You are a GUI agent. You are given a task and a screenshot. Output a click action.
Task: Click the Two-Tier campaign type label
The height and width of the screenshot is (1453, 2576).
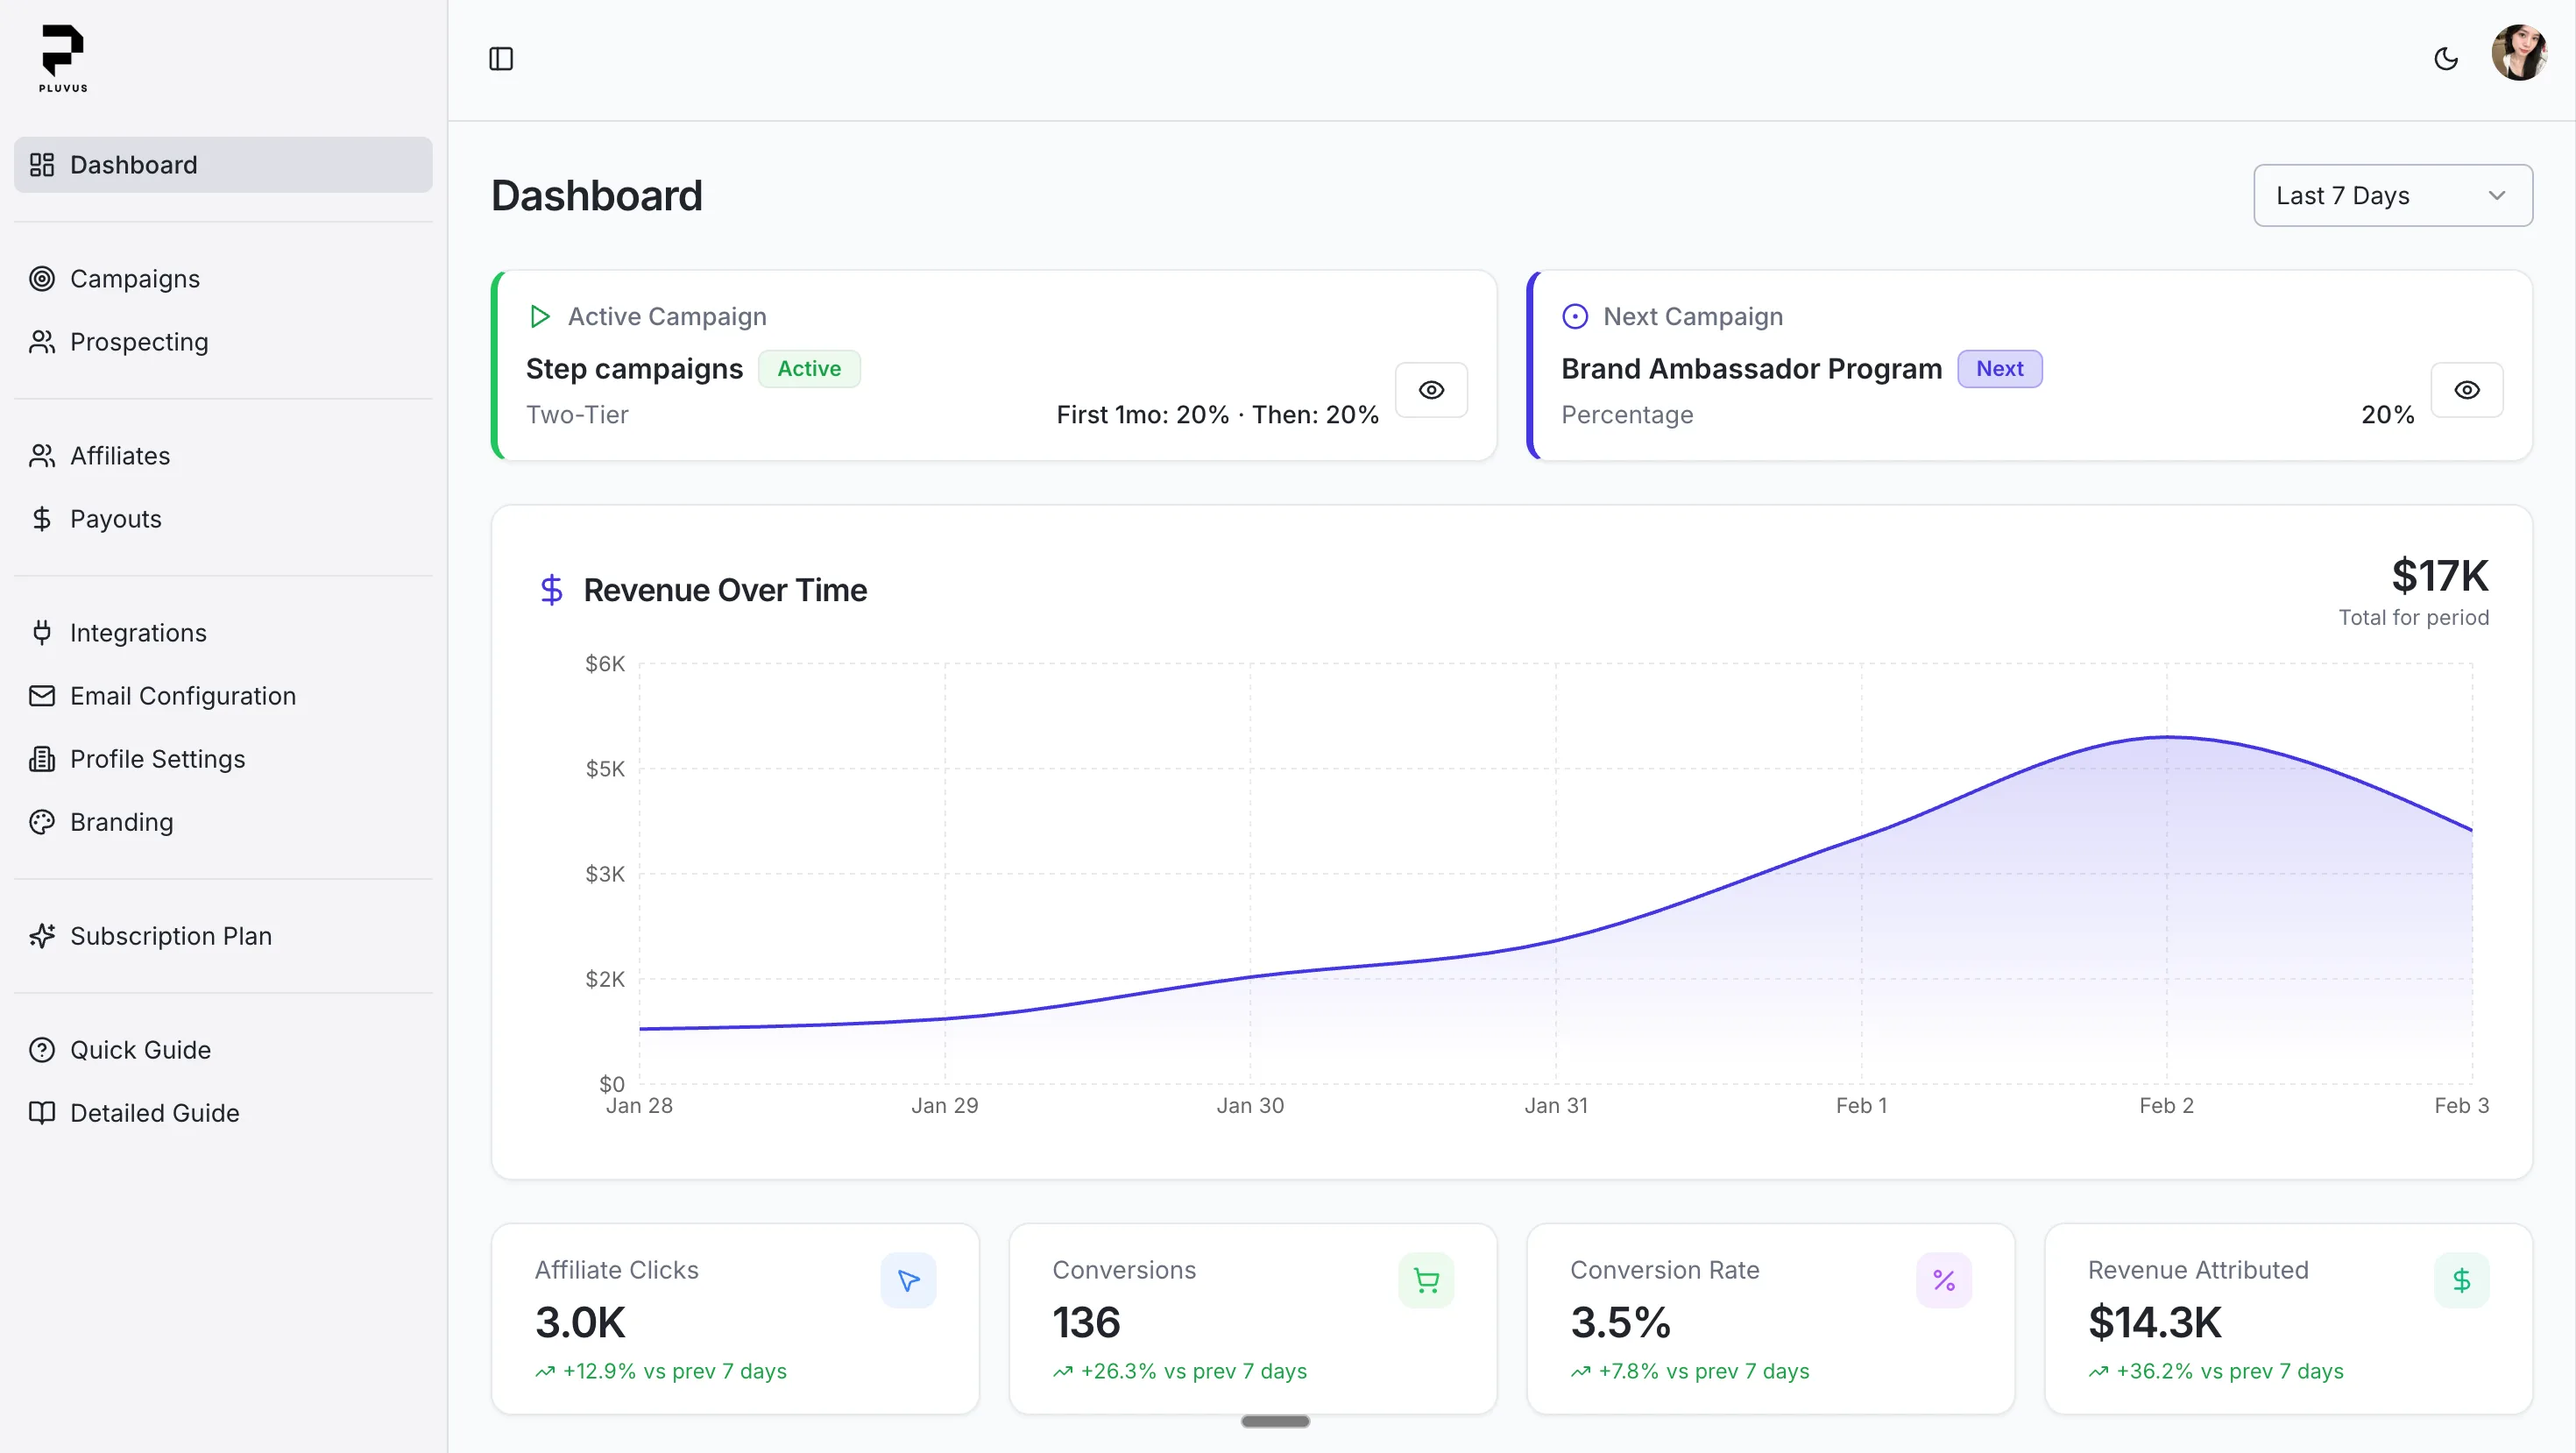pyautogui.click(x=577, y=415)
